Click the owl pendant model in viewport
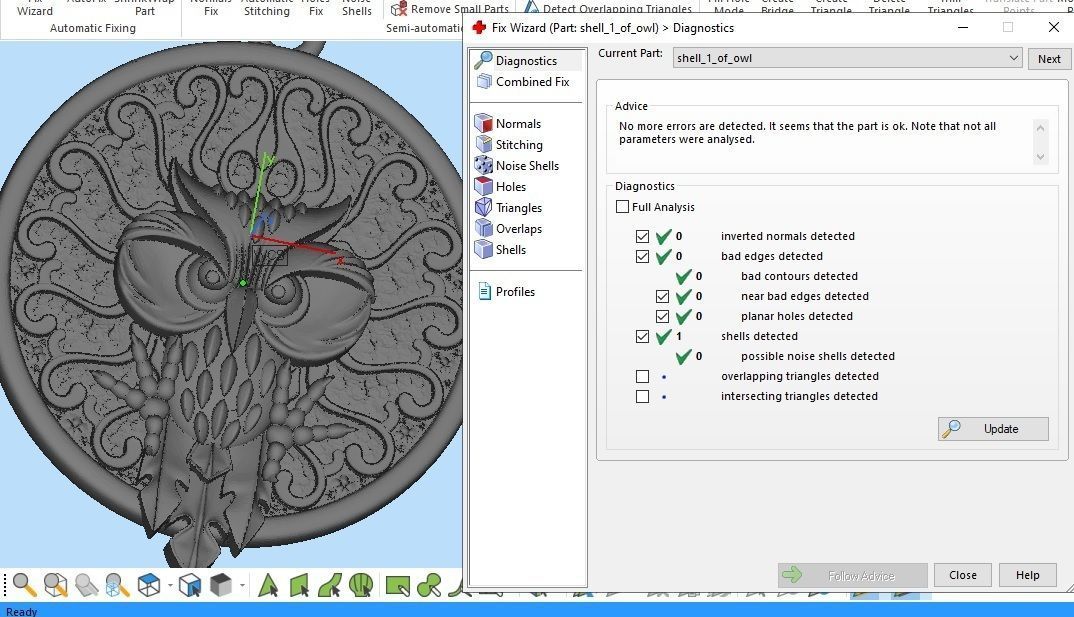Screen dimensions: 1074x617 pyautogui.click(x=232, y=305)
